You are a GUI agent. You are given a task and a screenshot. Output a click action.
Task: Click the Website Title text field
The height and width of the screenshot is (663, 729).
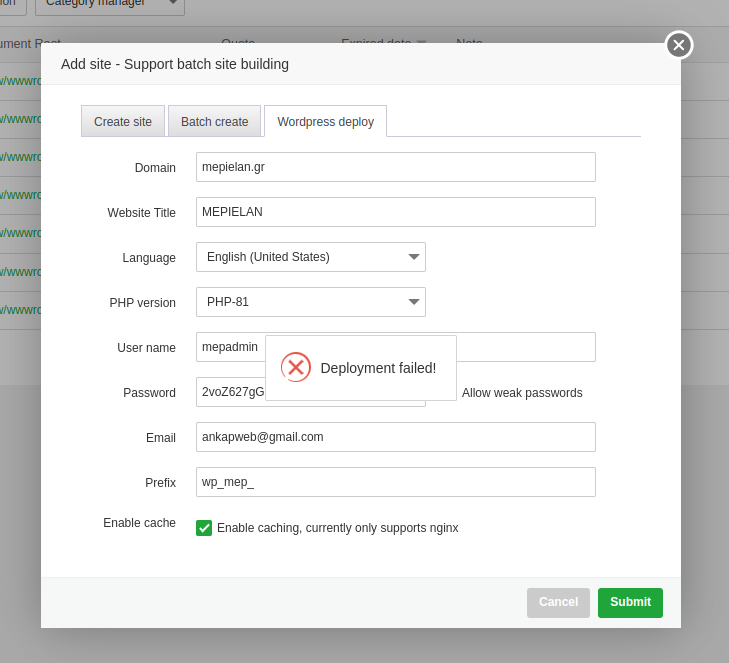click(x=396, y=212)
